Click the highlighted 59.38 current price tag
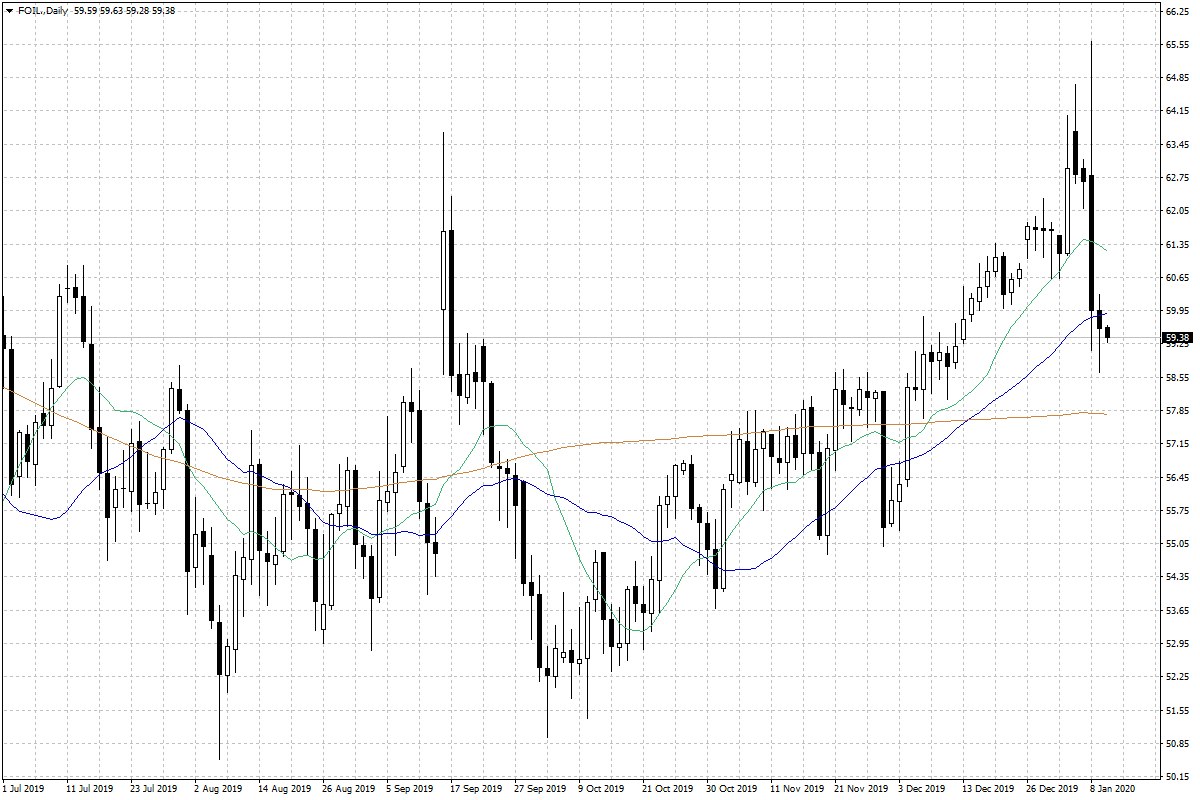 pos(1176,338)
